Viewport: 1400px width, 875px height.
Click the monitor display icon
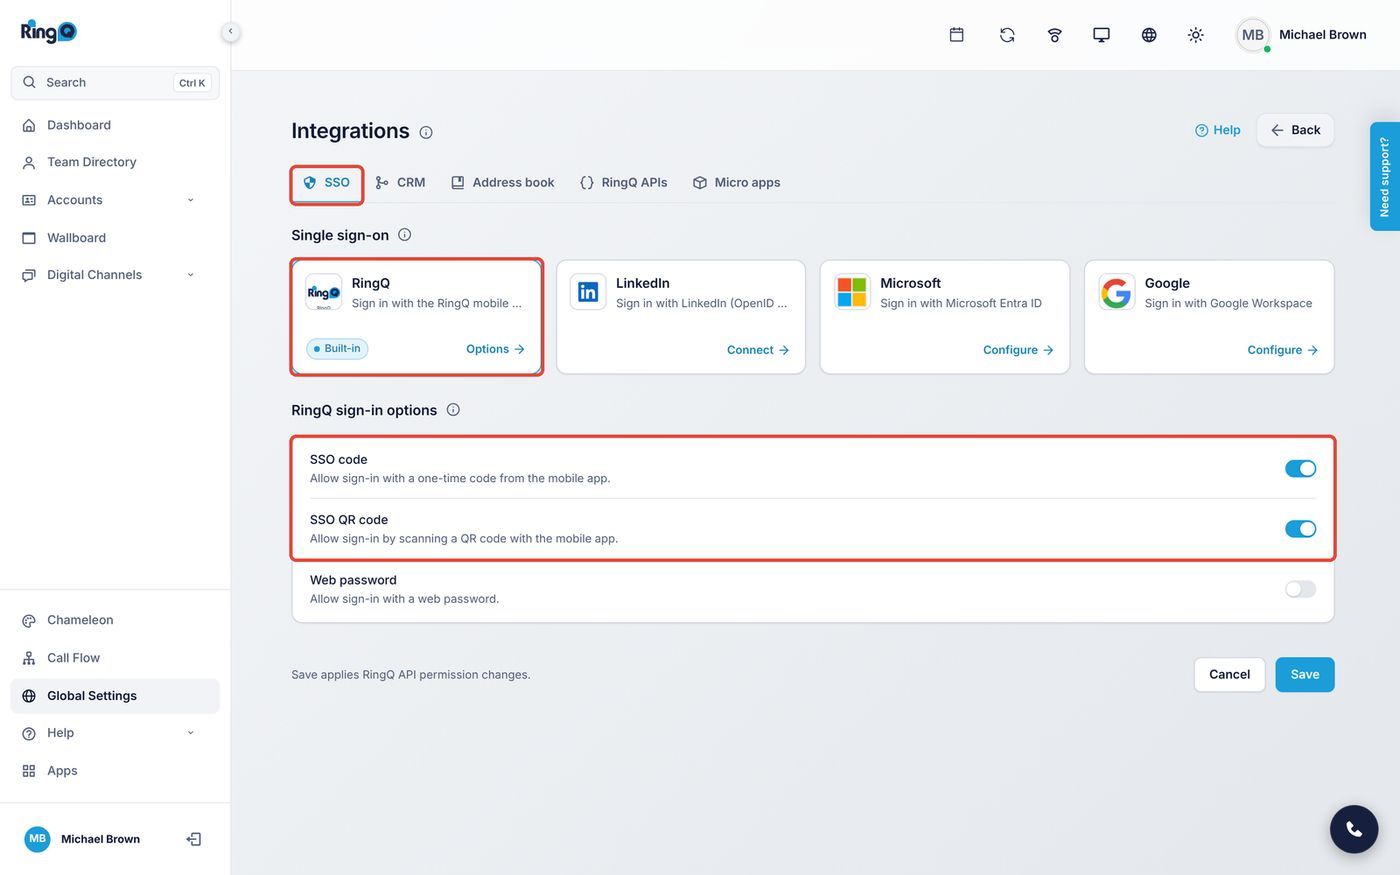click(1101, 35)
